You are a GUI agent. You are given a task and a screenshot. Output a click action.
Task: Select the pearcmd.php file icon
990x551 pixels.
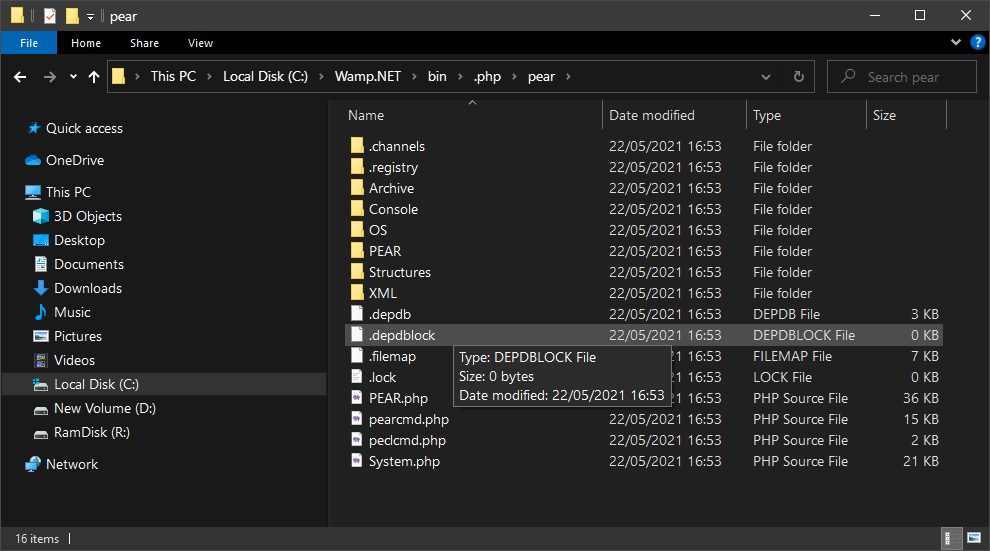tap(357, 419)
